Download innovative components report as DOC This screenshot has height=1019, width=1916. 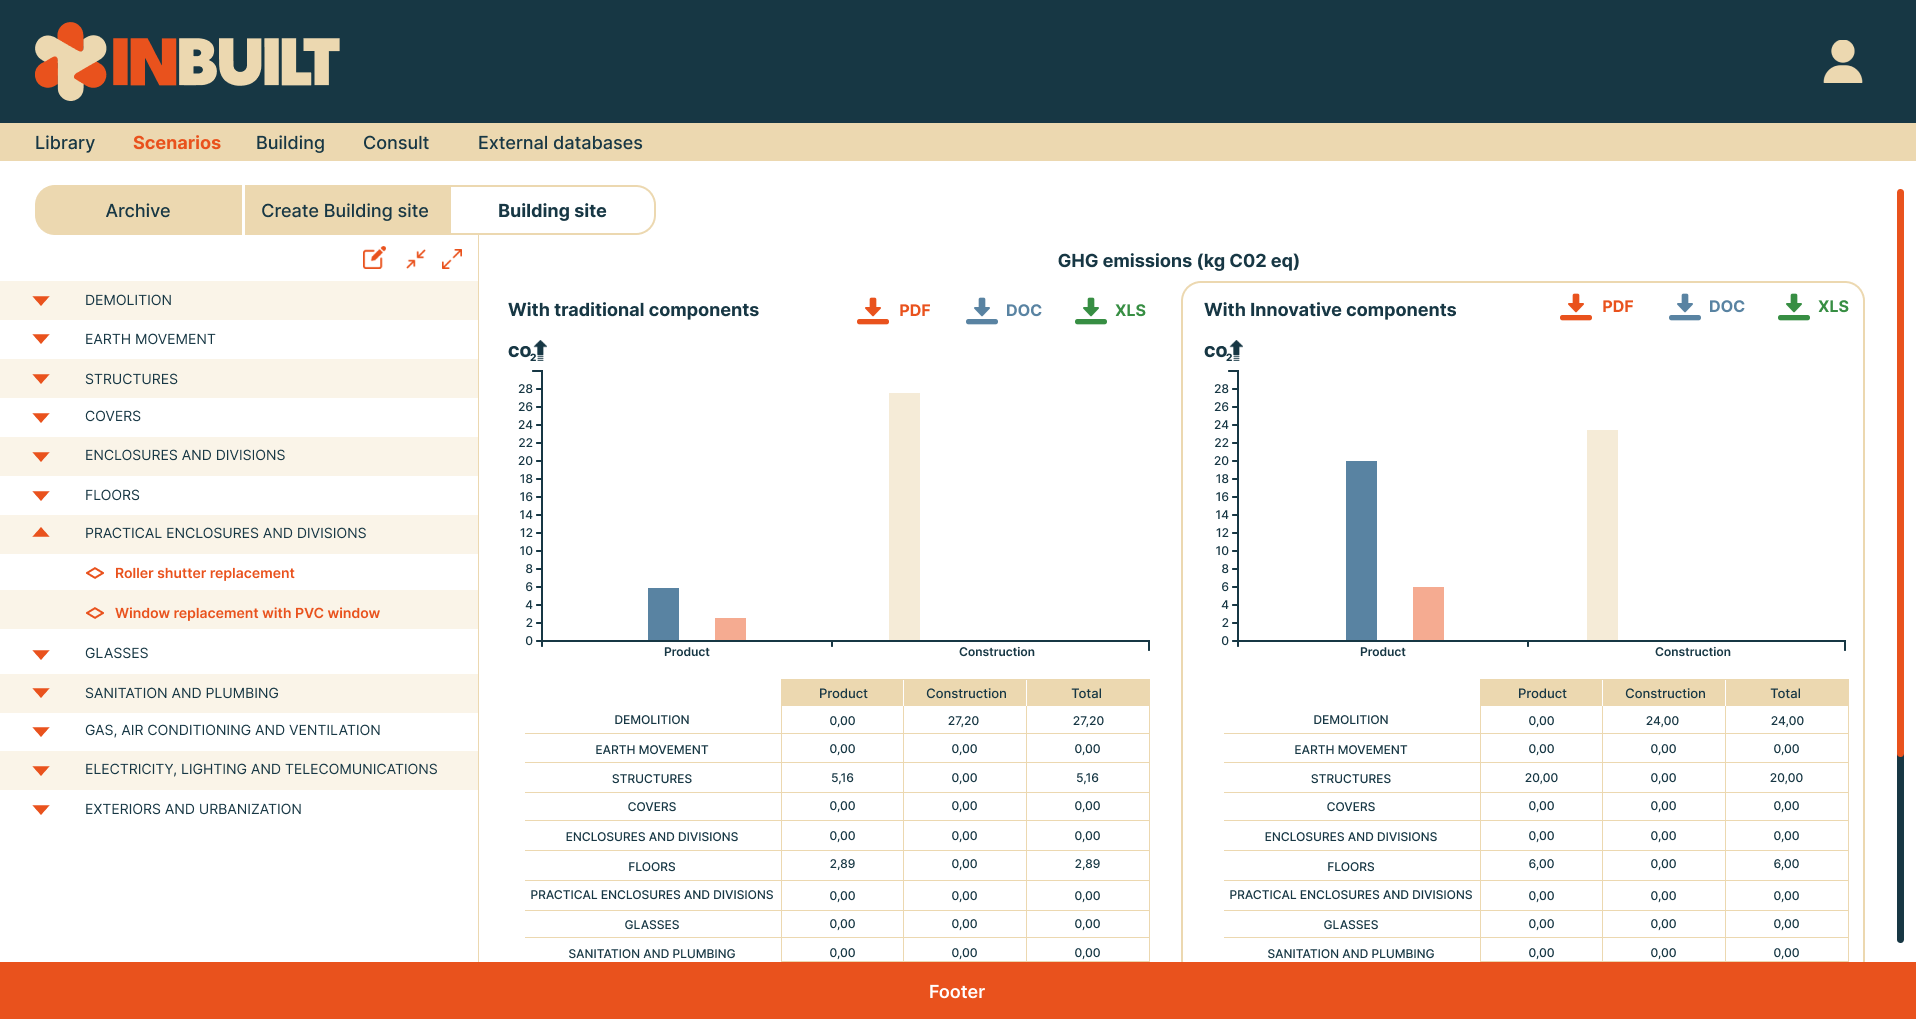click(1707, 306)
